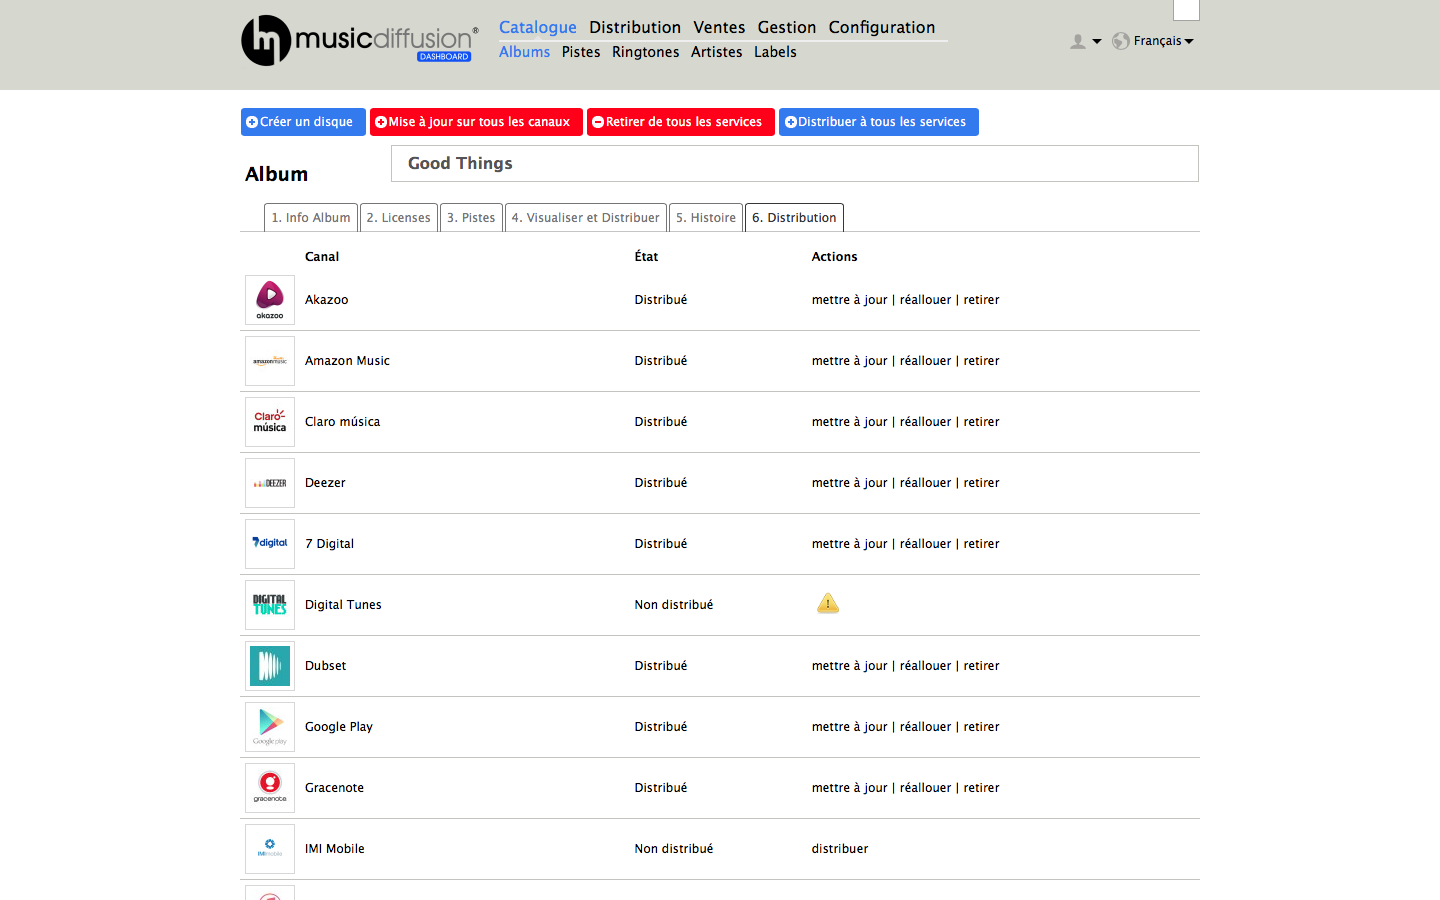
Task: Click réallouer for Deezer
Action: pyautogui.click(x=925, y=483)
